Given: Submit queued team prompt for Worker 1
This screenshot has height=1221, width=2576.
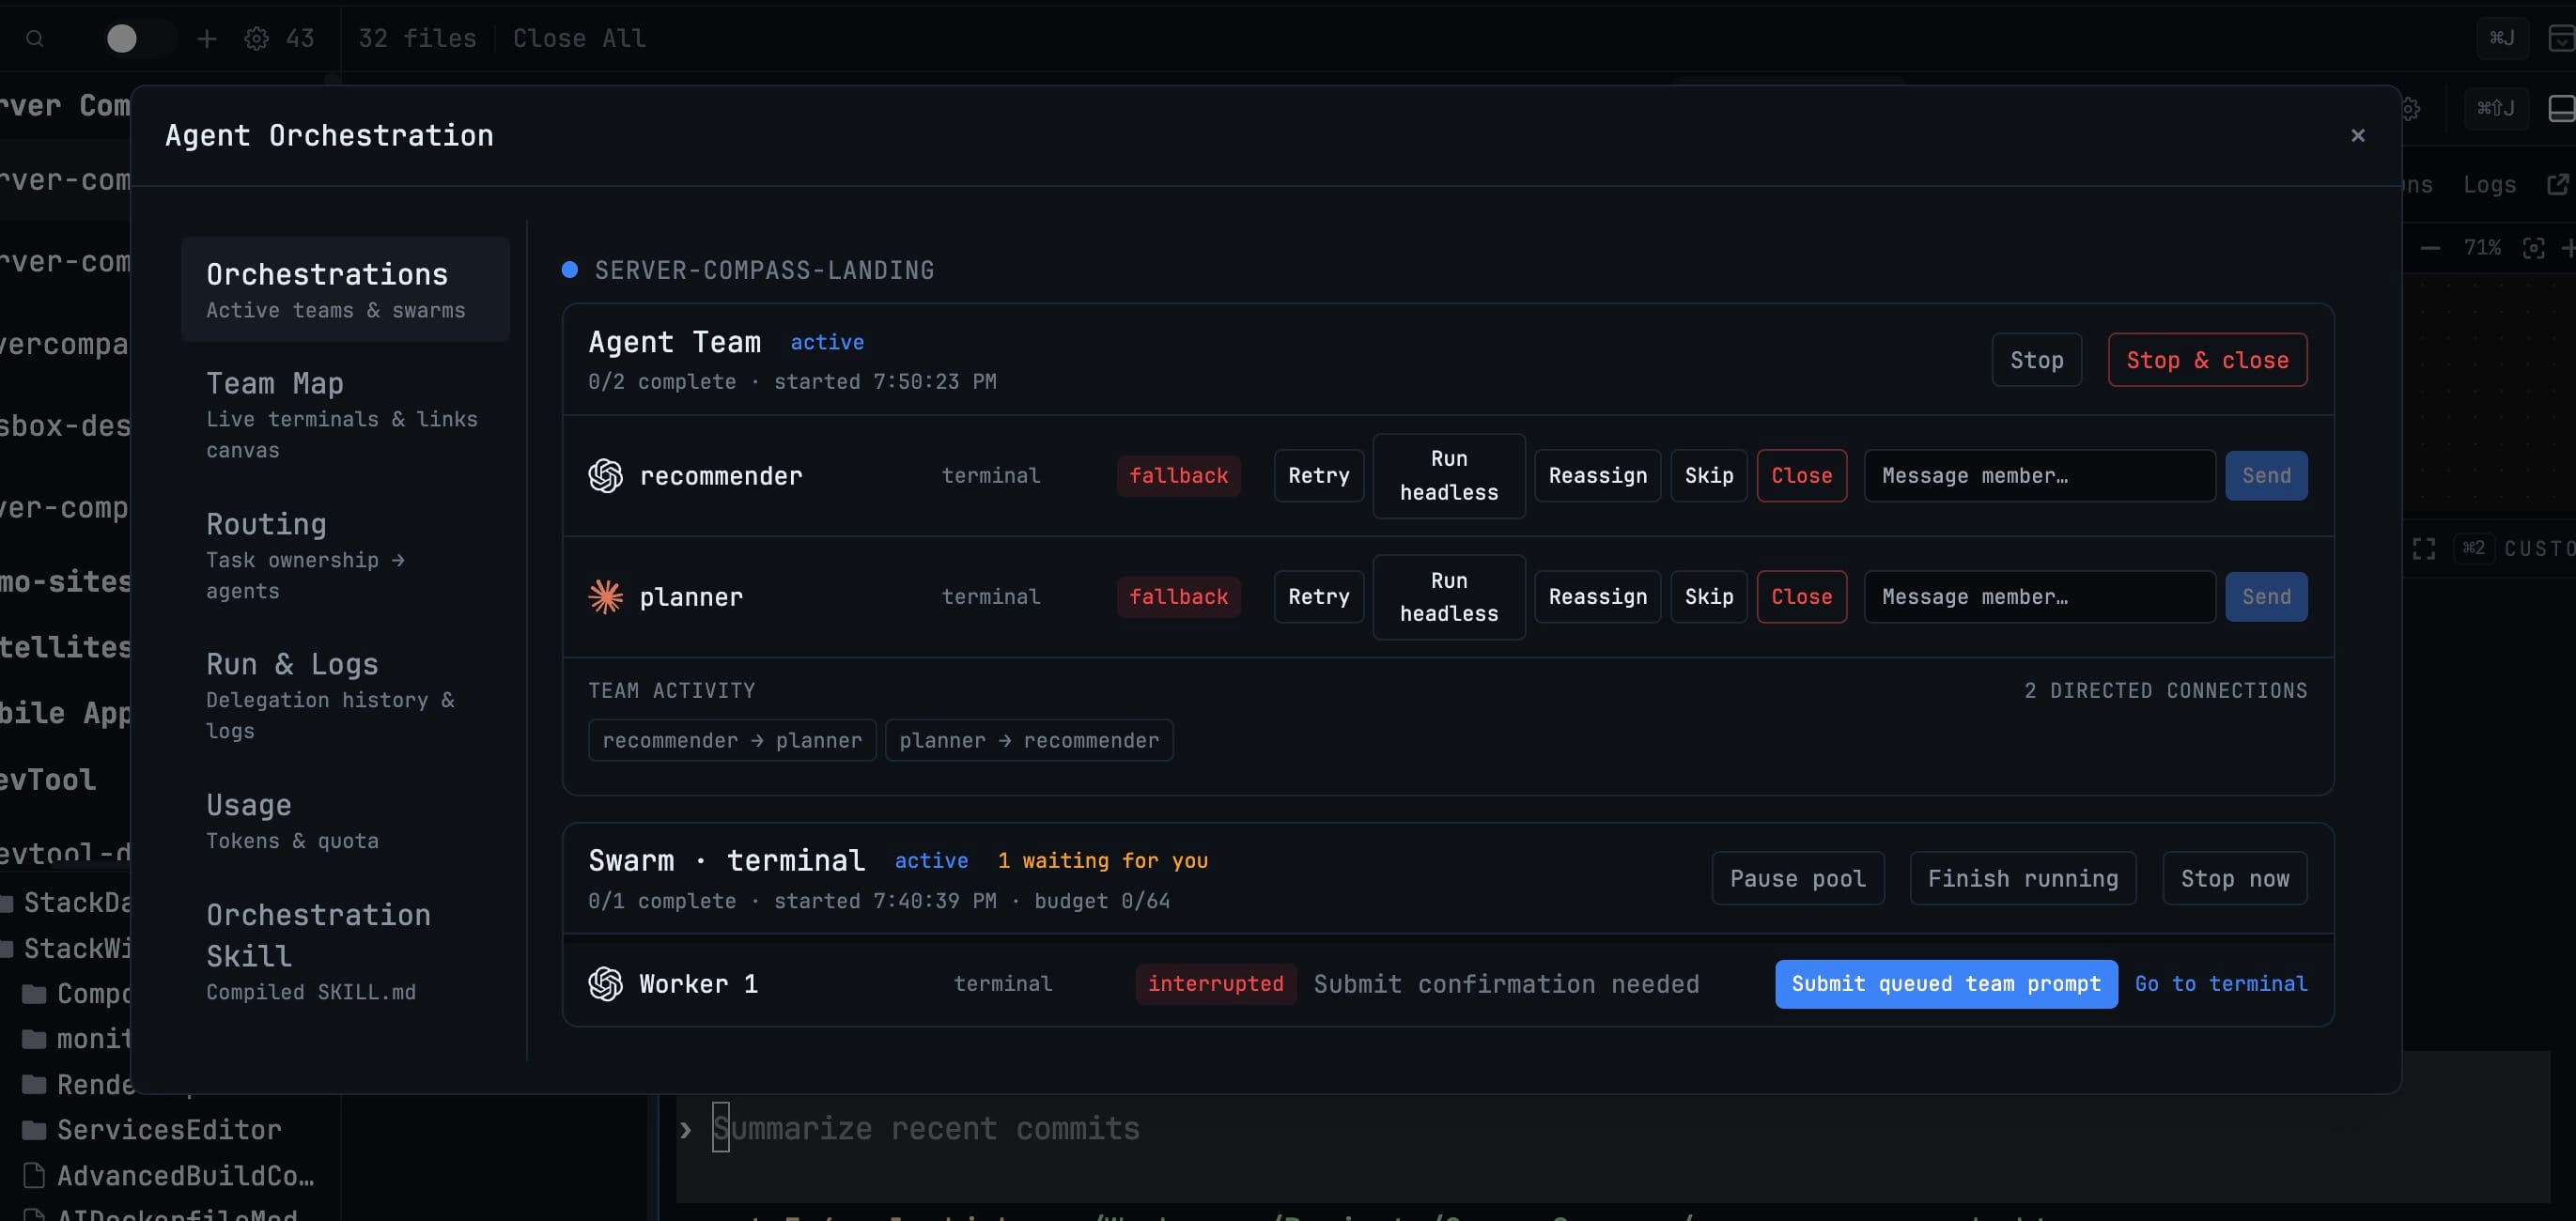Looking at the screenshot, I should (1945, 984).
